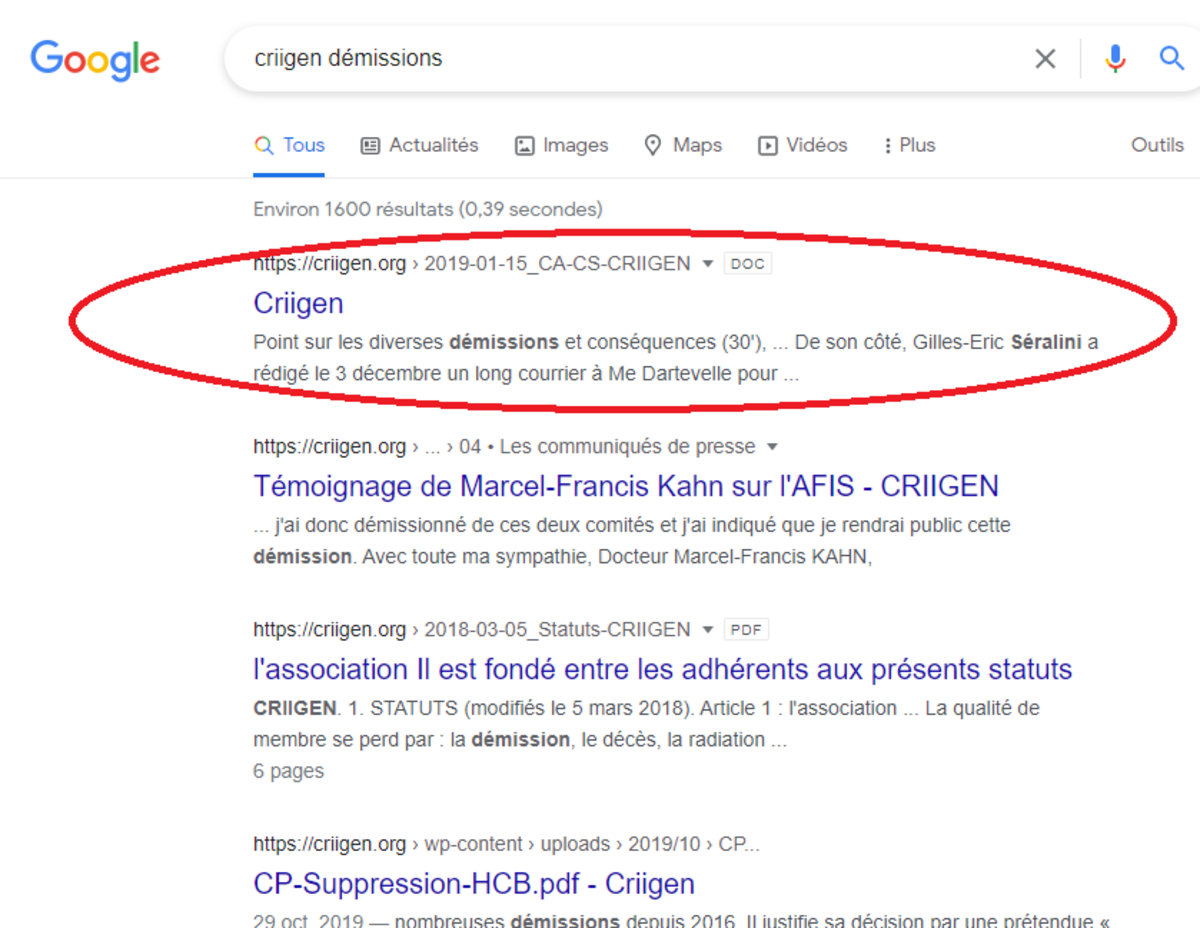Screen dimensions: 1200x928
Task: Open the Outils search tools
Action: (x=1157, y=146)
